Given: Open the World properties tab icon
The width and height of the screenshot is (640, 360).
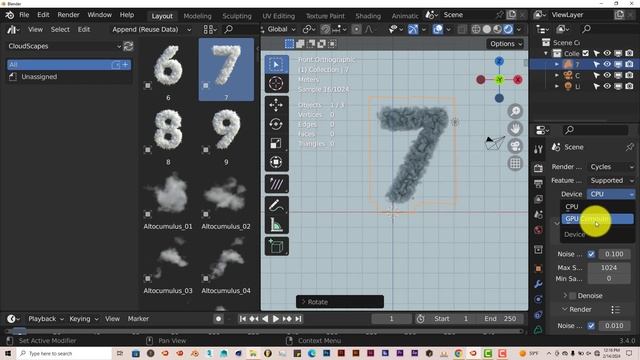Looking at the screenshot, I should click(538, 230).
